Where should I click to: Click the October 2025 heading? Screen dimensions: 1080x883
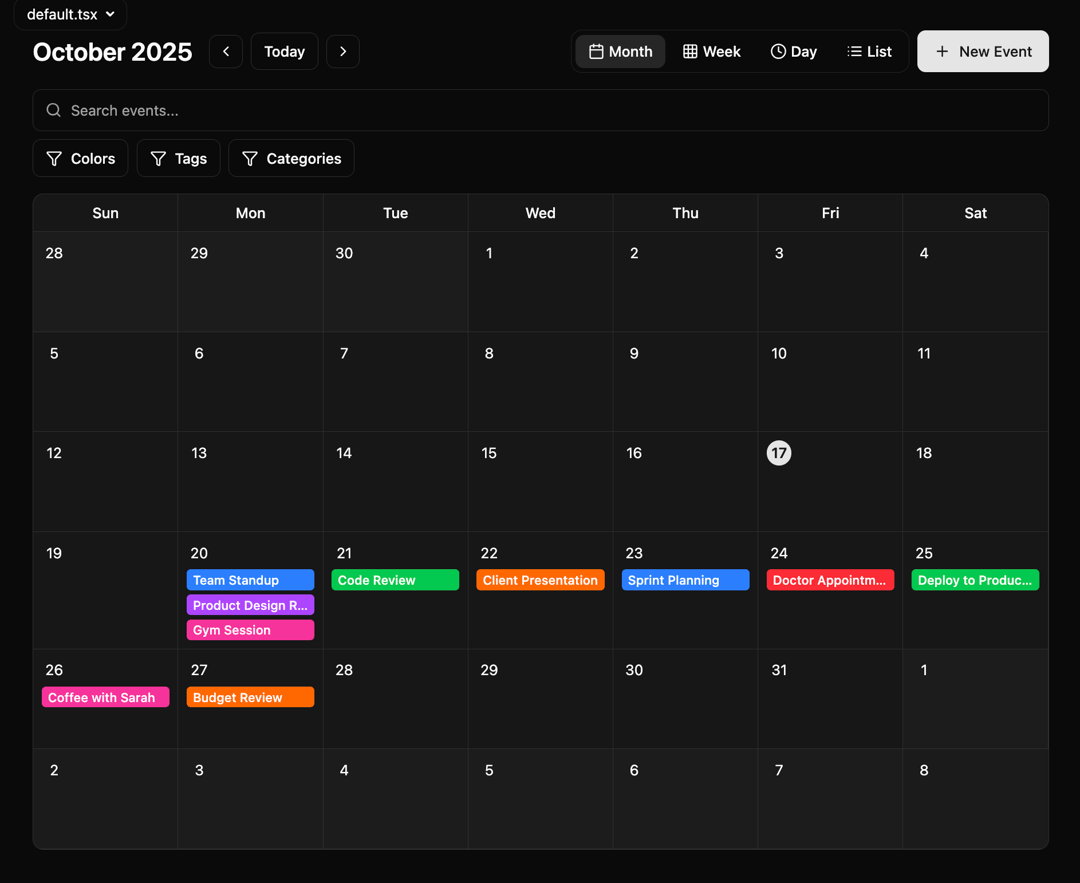tap(112, 52)
